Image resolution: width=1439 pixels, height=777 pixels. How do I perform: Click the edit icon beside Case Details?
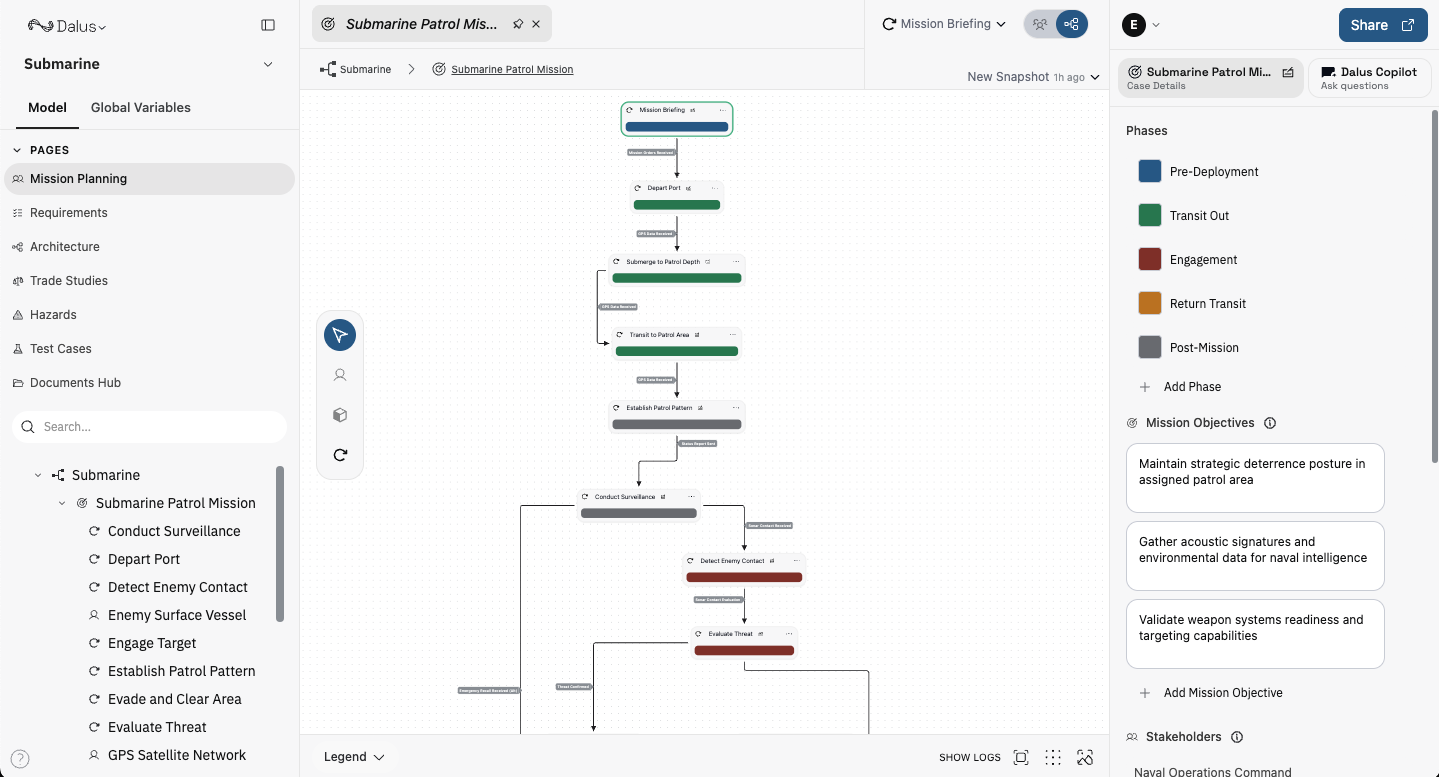pos(1288,72)
